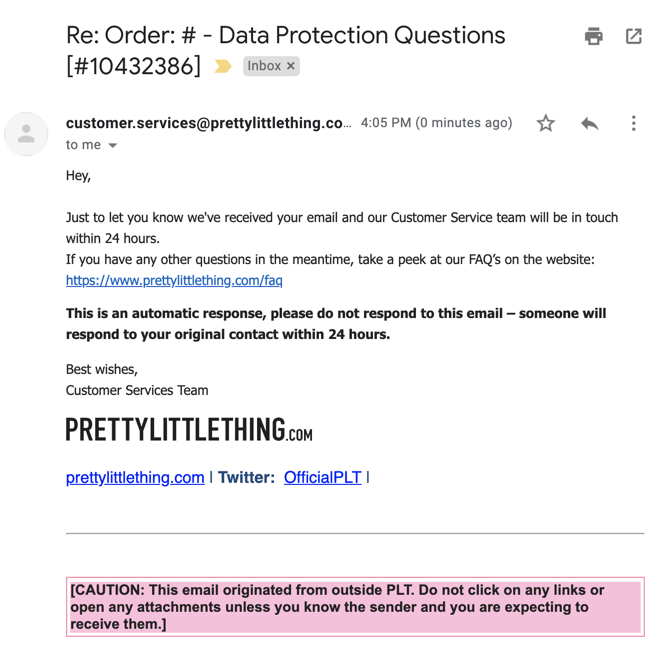Click the email subject title text
The image size is (663, 659).
pos(285,36)
